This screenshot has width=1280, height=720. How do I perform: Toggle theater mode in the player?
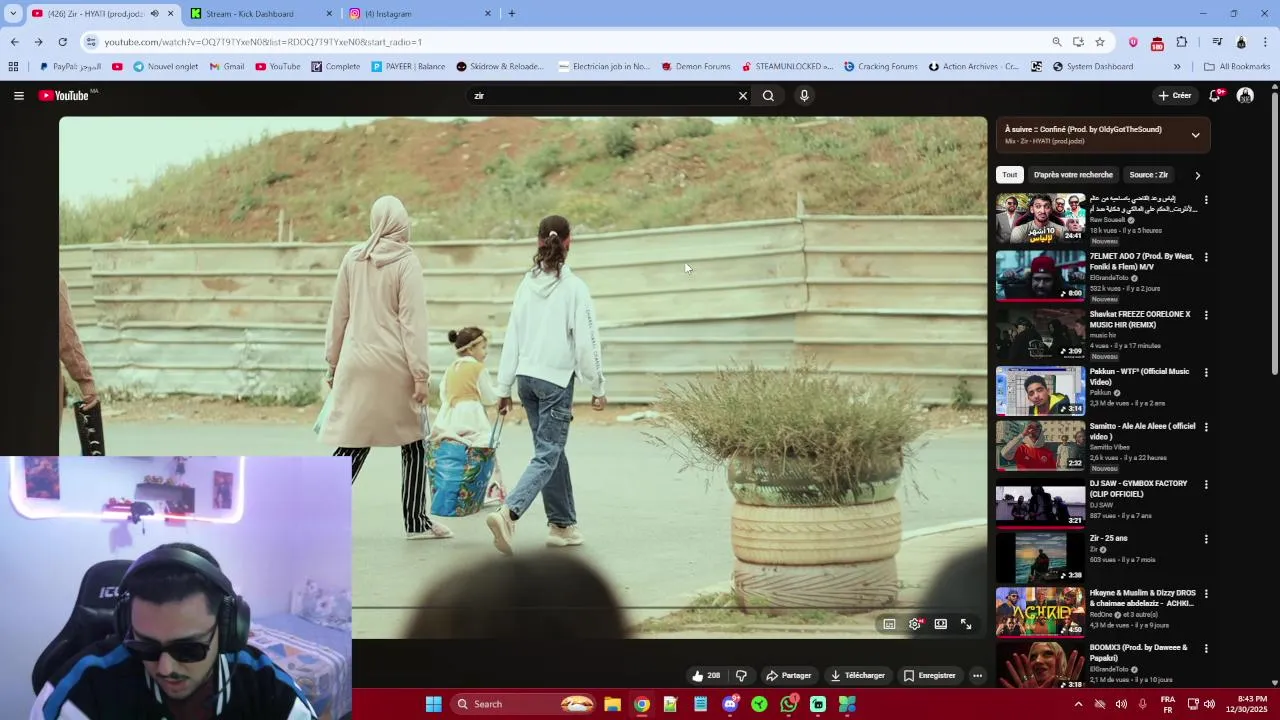[941, 624]
